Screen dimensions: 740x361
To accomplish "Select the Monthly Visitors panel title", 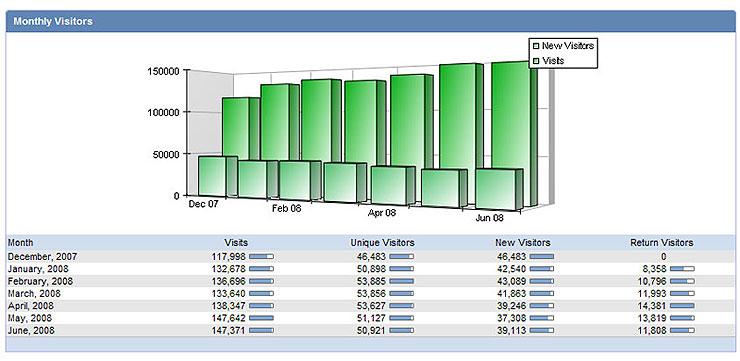I will [x=53, y=21].
